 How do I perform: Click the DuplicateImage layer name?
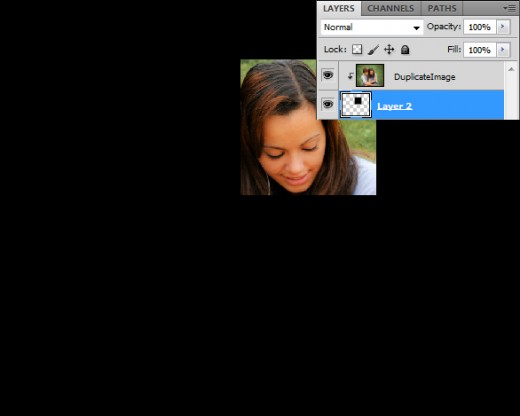point(424,77)
